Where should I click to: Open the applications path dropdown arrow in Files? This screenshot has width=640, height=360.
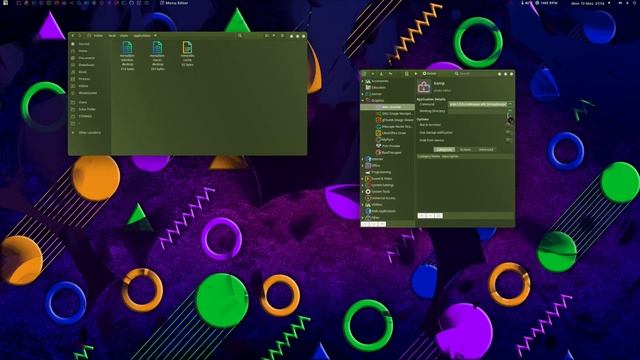[x=155, y=36]
